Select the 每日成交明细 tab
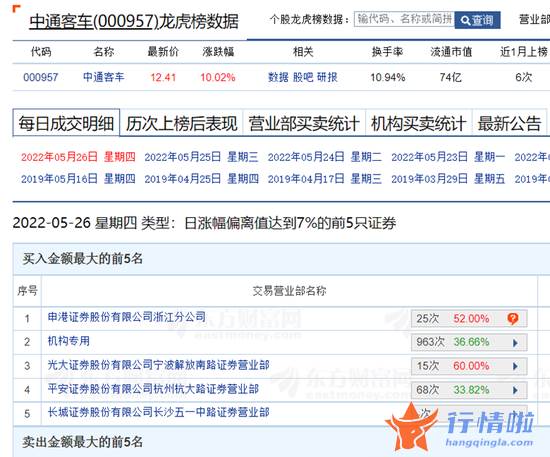 click(66, 123)
